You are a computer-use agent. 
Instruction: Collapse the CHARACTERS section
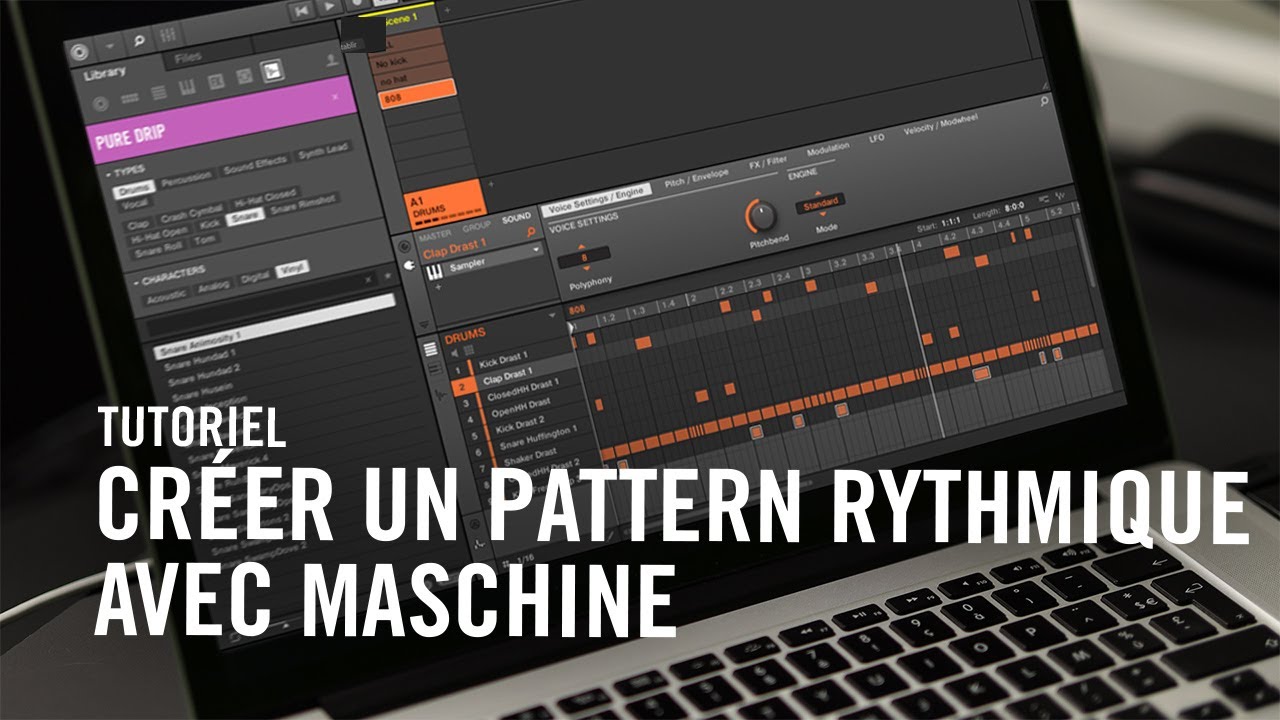click(x=136, y=282)
